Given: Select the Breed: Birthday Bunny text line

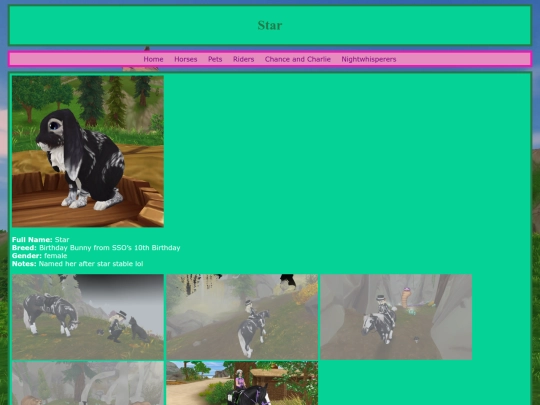Looking at the screenshot, I should 96,248.
